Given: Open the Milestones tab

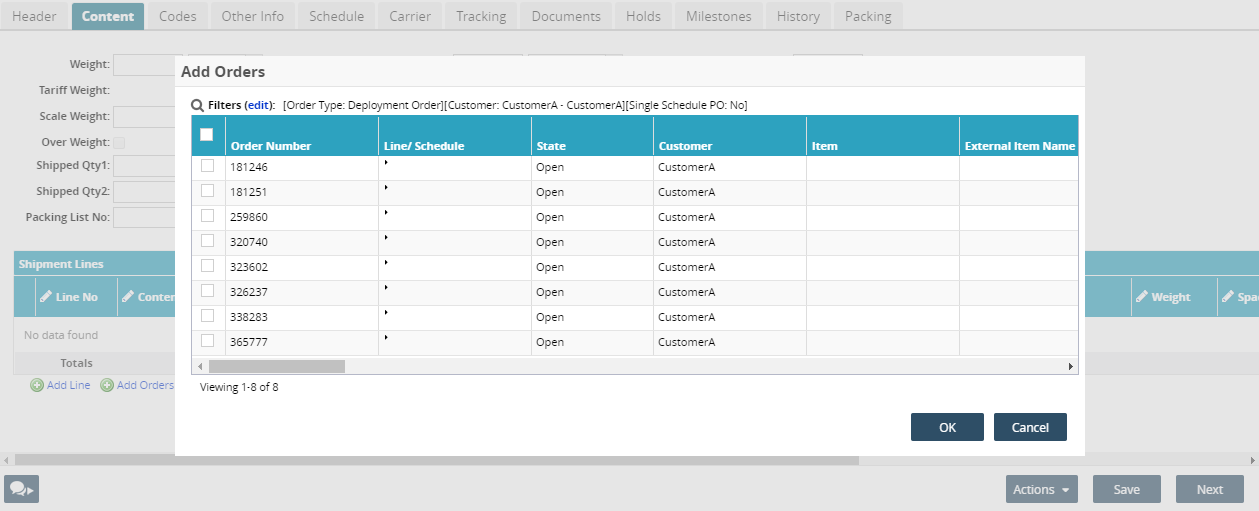Looking at the screenshot, I should click(719, 16).
